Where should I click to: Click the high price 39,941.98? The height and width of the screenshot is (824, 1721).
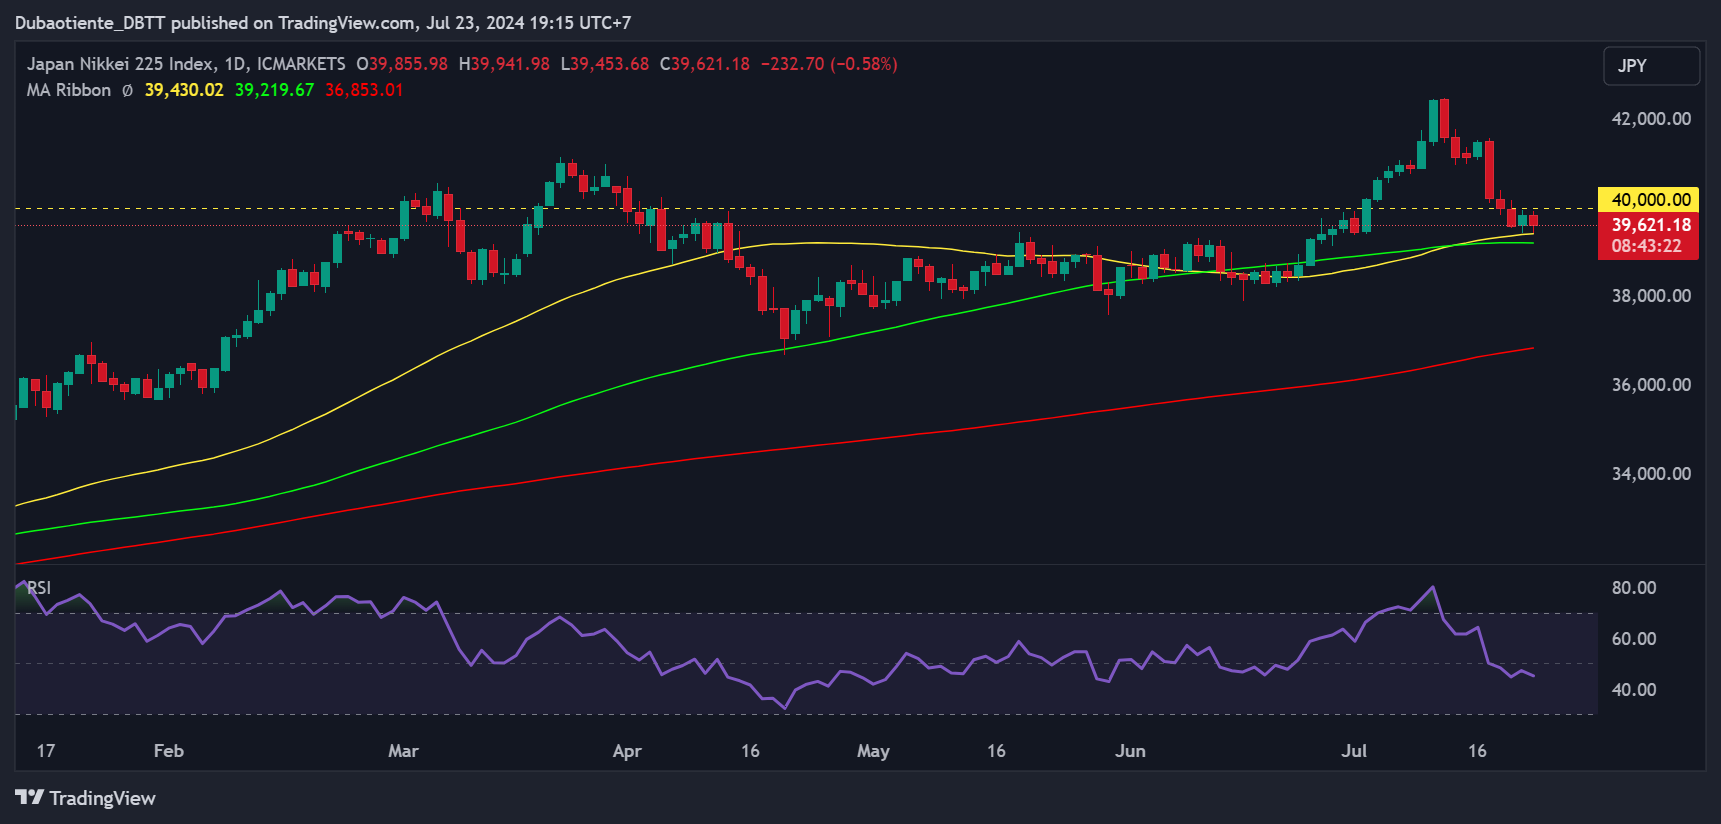[x=510, y=64]
